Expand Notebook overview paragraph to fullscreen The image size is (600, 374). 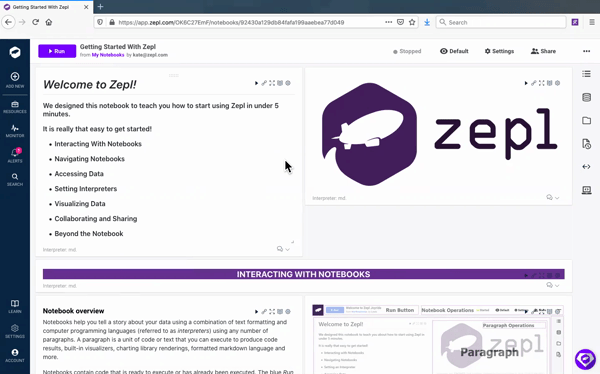tap(272, 312)
